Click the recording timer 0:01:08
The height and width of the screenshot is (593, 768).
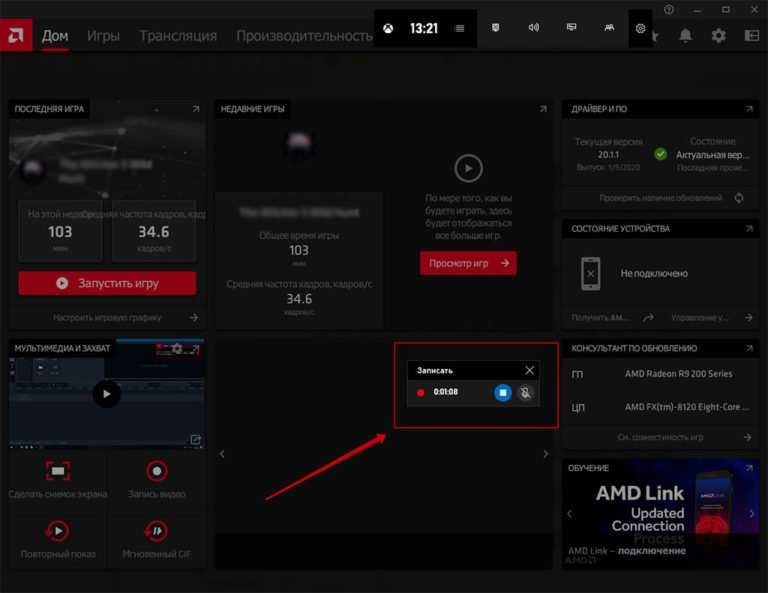pyautogui.click(x=446, y=392)
